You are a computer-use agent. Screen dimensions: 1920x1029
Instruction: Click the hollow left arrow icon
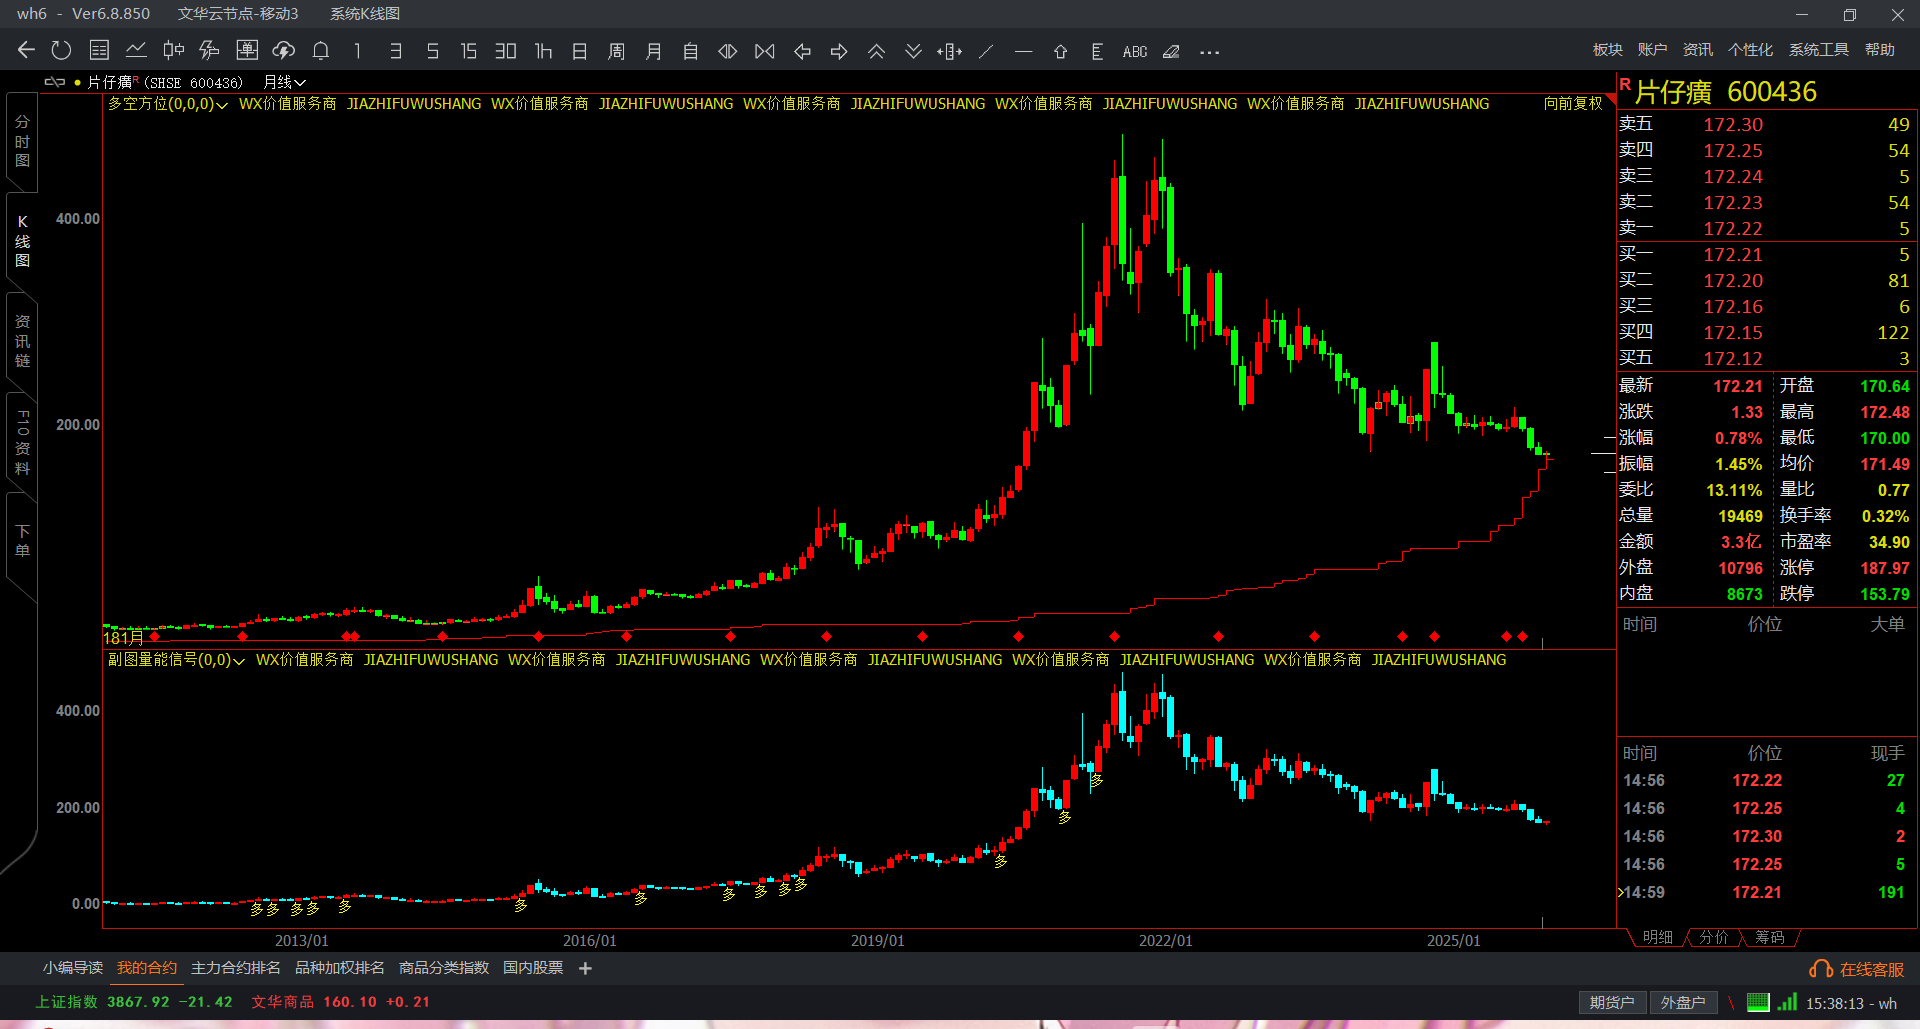(x=802, y=51)
